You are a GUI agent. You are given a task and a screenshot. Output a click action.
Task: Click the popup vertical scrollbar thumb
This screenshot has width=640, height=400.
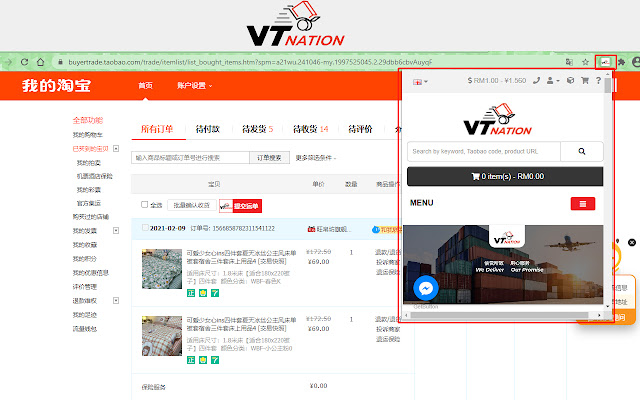tap(608, 86)
